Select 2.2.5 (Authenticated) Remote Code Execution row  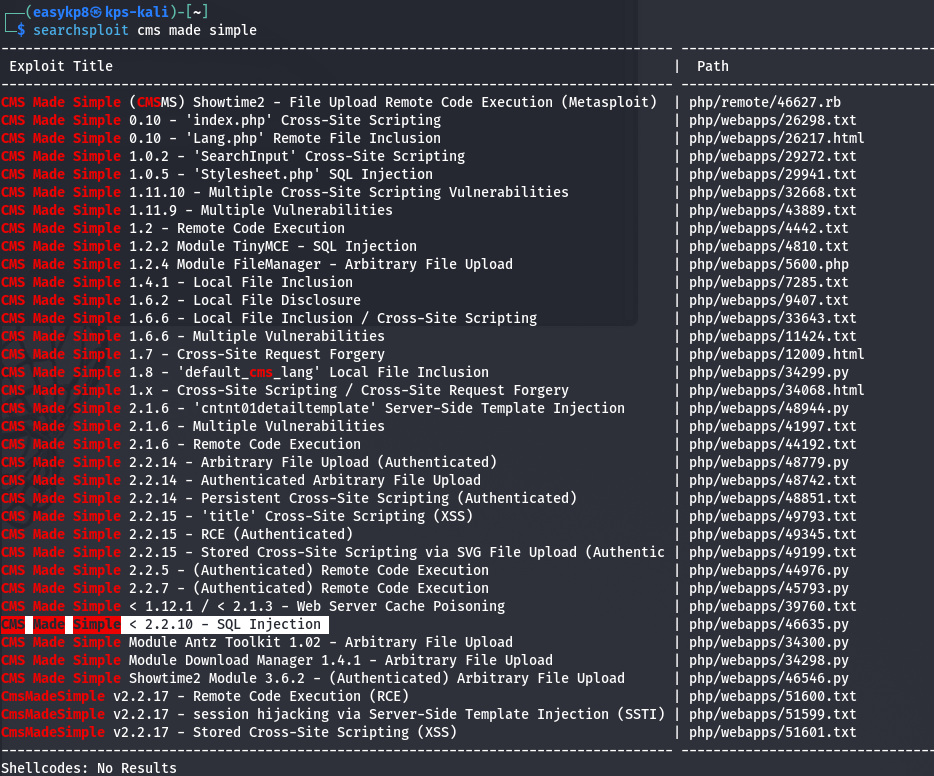coord(245,571)
